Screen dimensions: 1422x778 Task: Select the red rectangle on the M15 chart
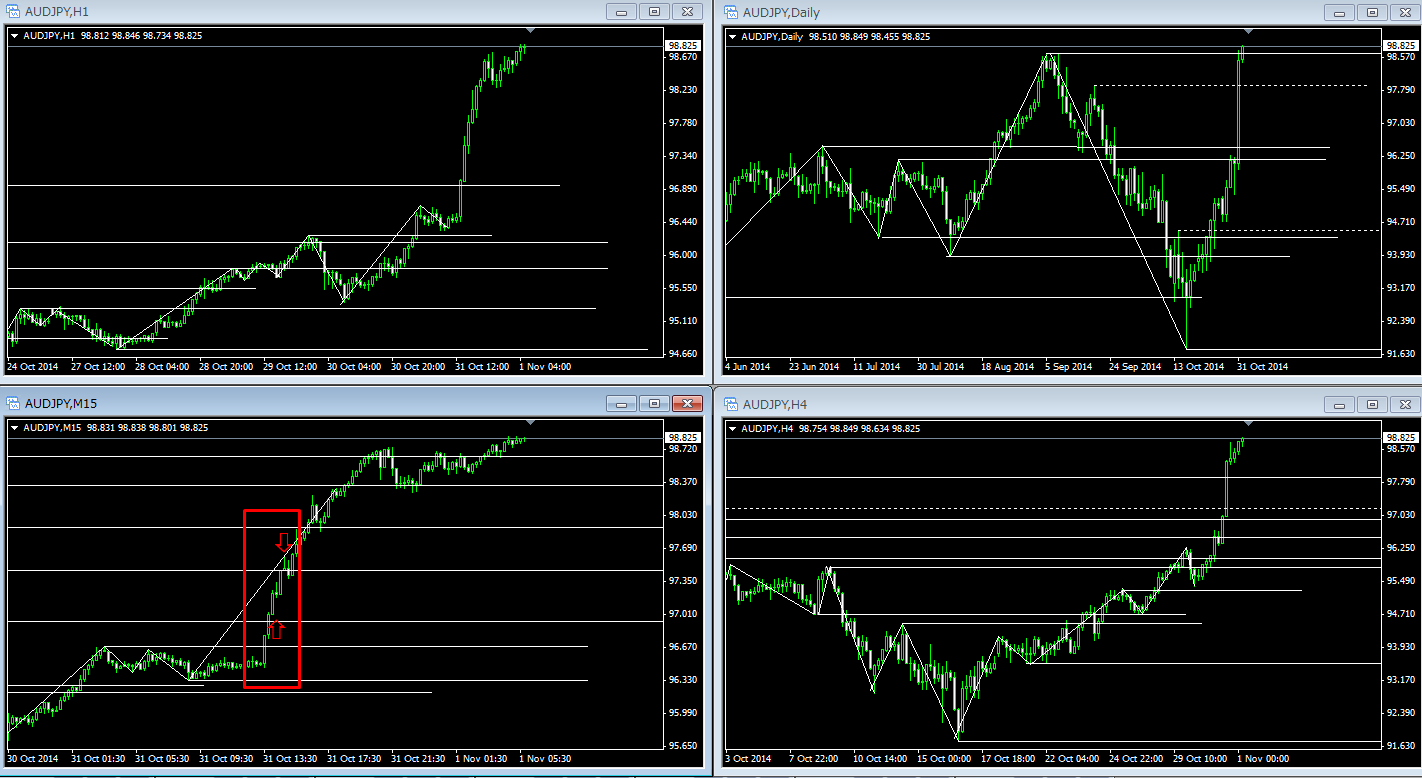pos(245,600)
